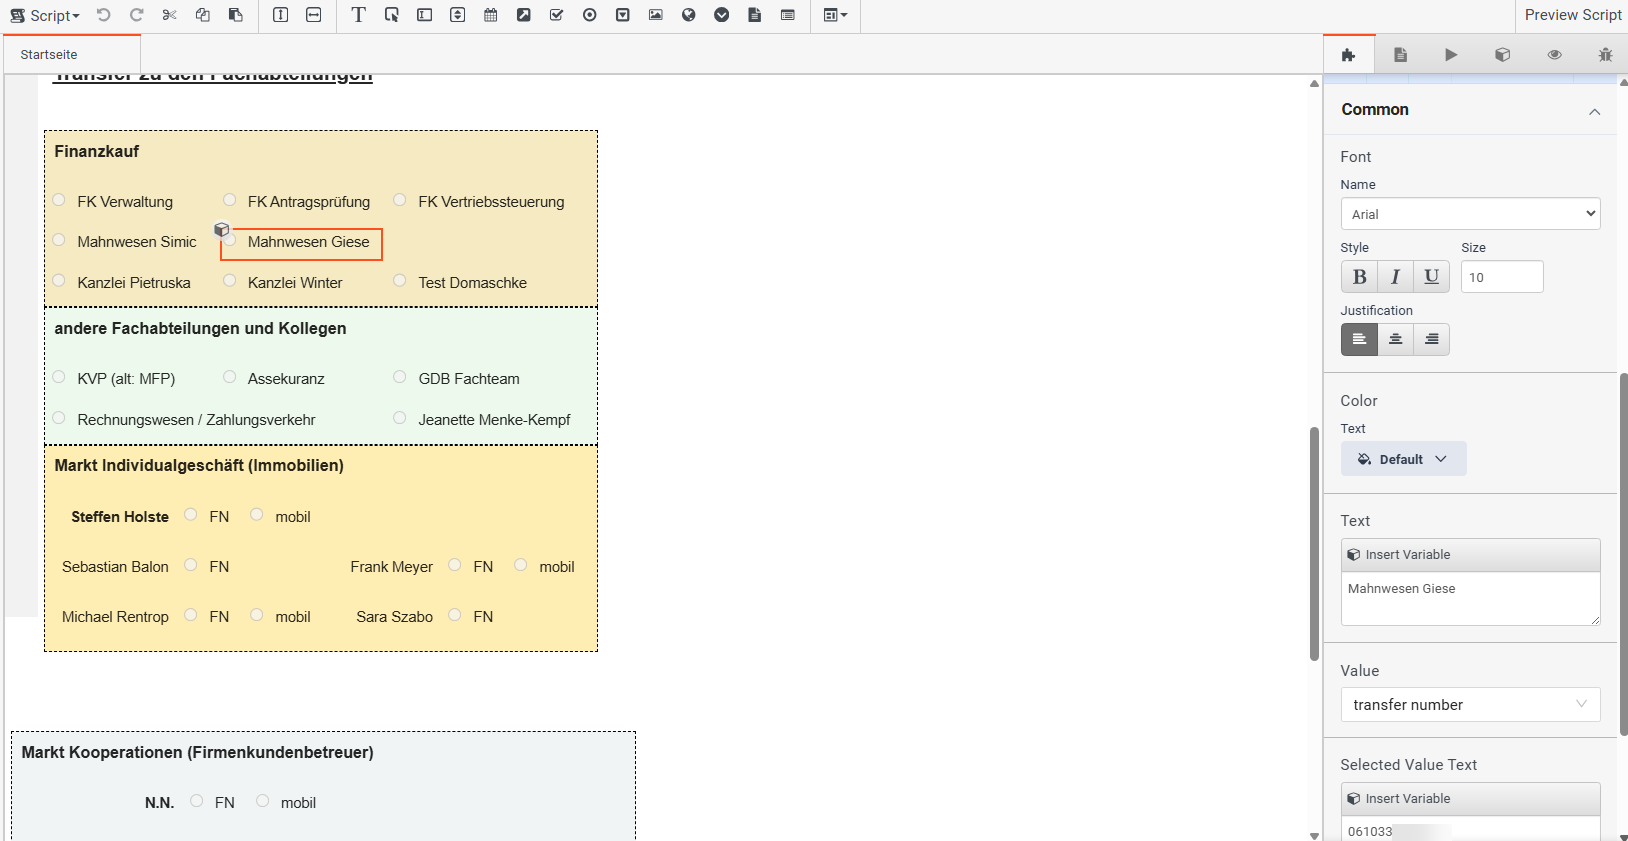
Task: Select the FK Antragsprüfung radio button
Action: tap(230, 200)
